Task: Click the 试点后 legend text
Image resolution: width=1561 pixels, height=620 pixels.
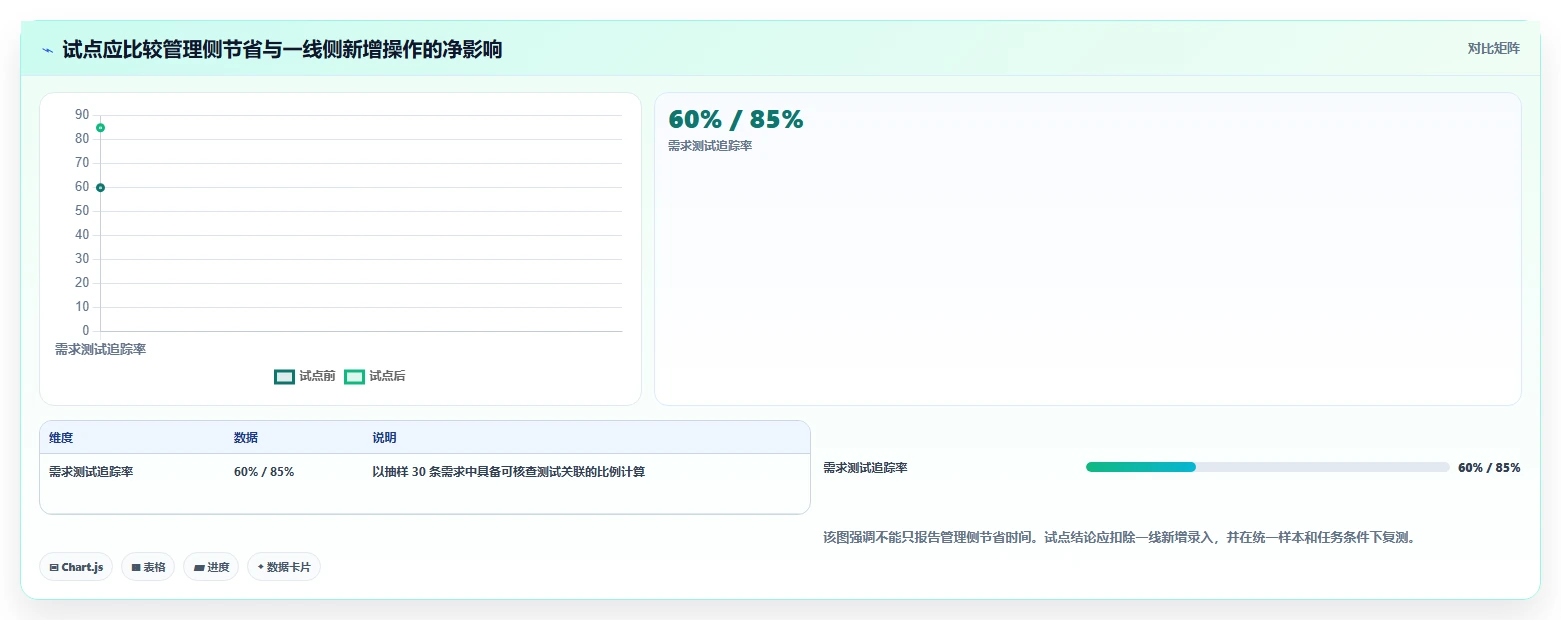Action: point(387,377)
